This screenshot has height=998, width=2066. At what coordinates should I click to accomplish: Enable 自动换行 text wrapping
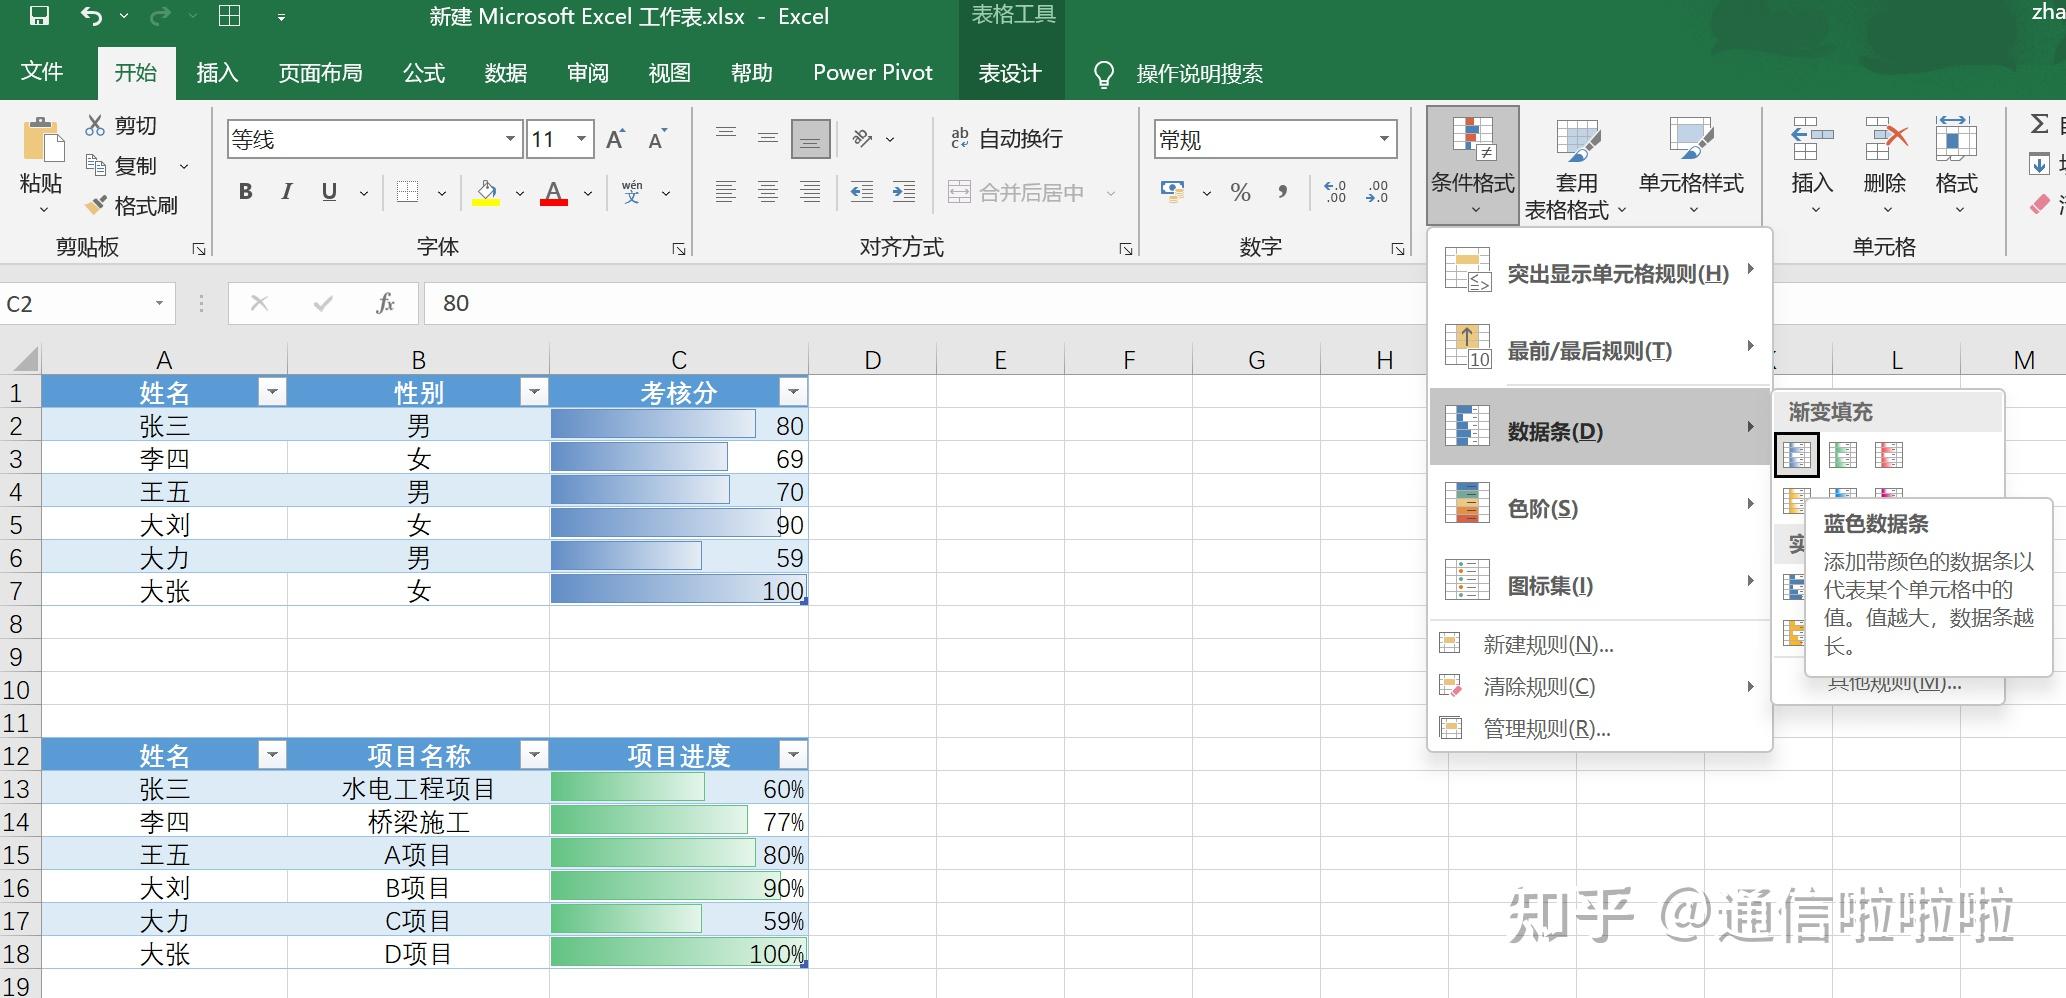click(1011, 139)
